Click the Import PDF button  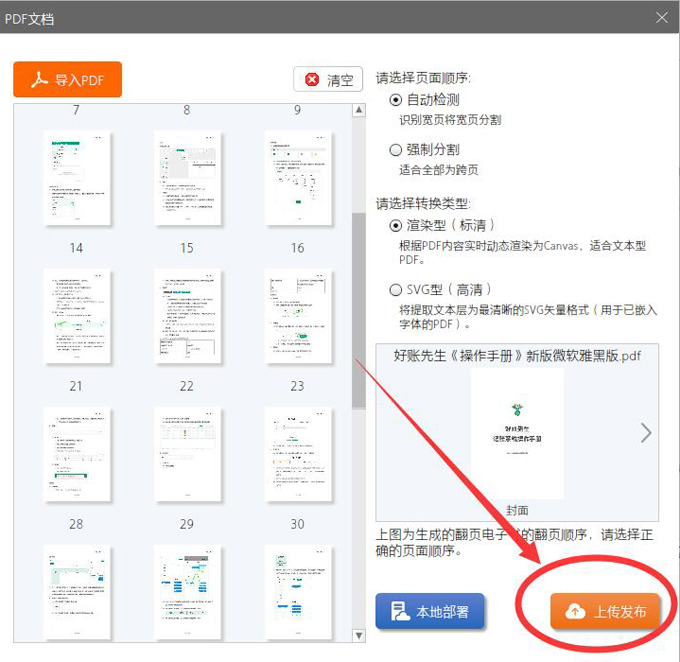pyautogui.click(x=68, y=80)
